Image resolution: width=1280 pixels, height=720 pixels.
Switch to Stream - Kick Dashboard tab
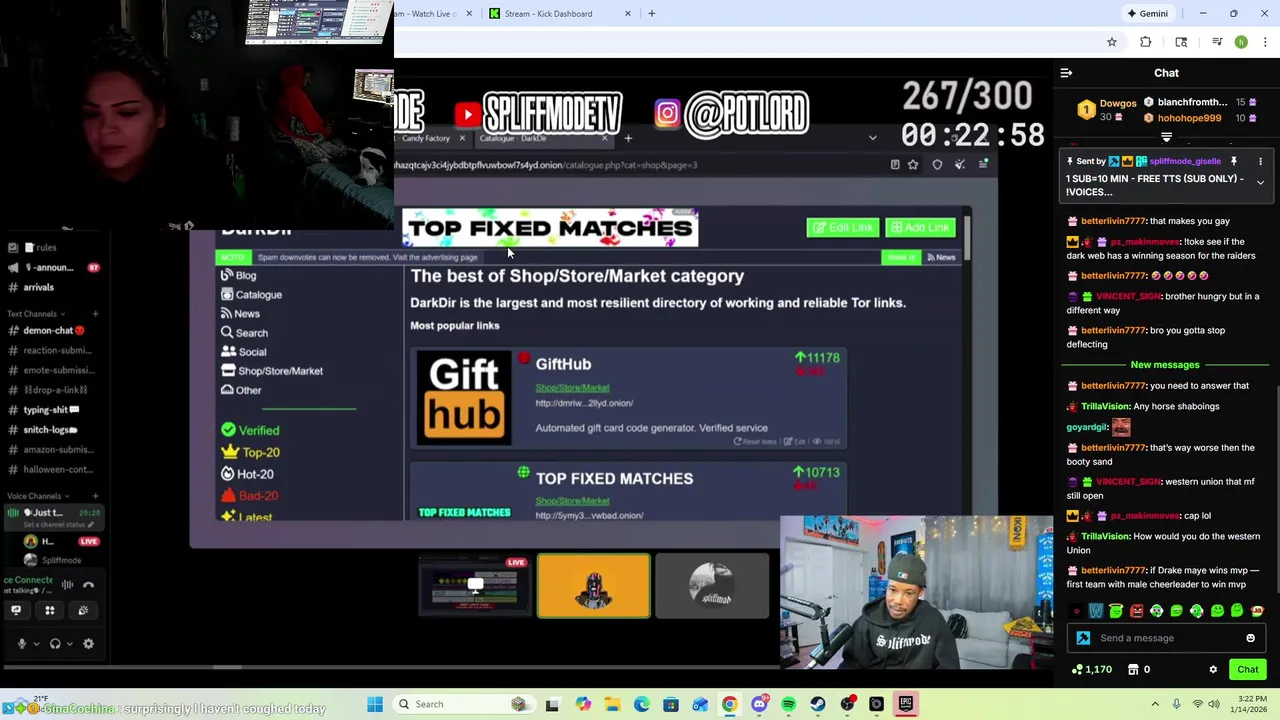coord(548,14)
